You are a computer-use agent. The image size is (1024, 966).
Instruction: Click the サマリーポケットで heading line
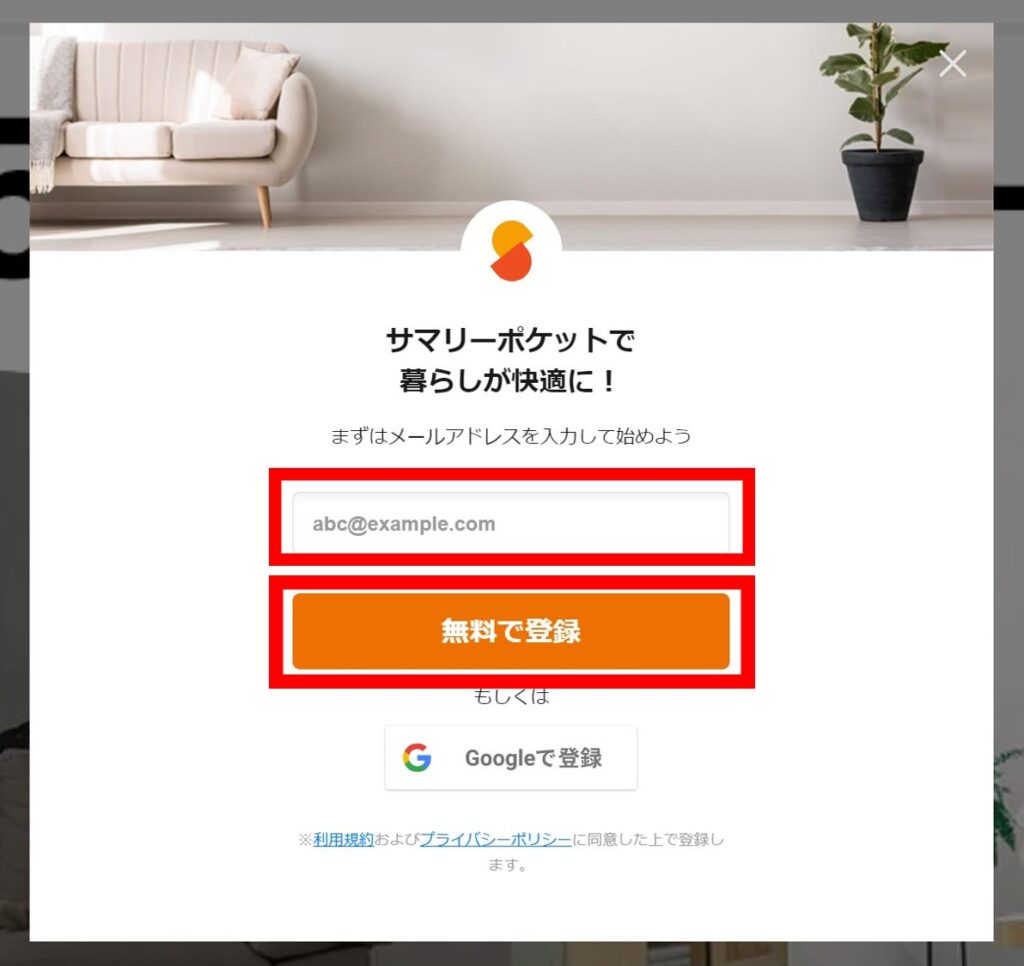(511, 340)
